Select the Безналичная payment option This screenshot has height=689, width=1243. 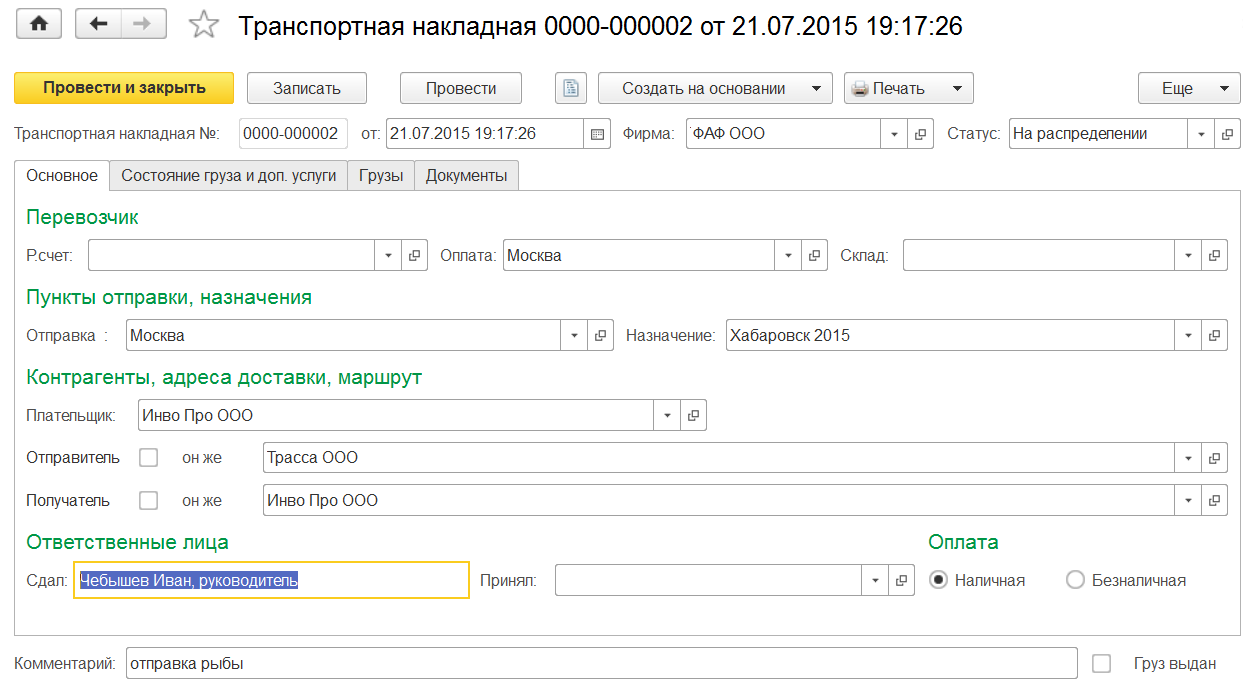pos(1075,580)
